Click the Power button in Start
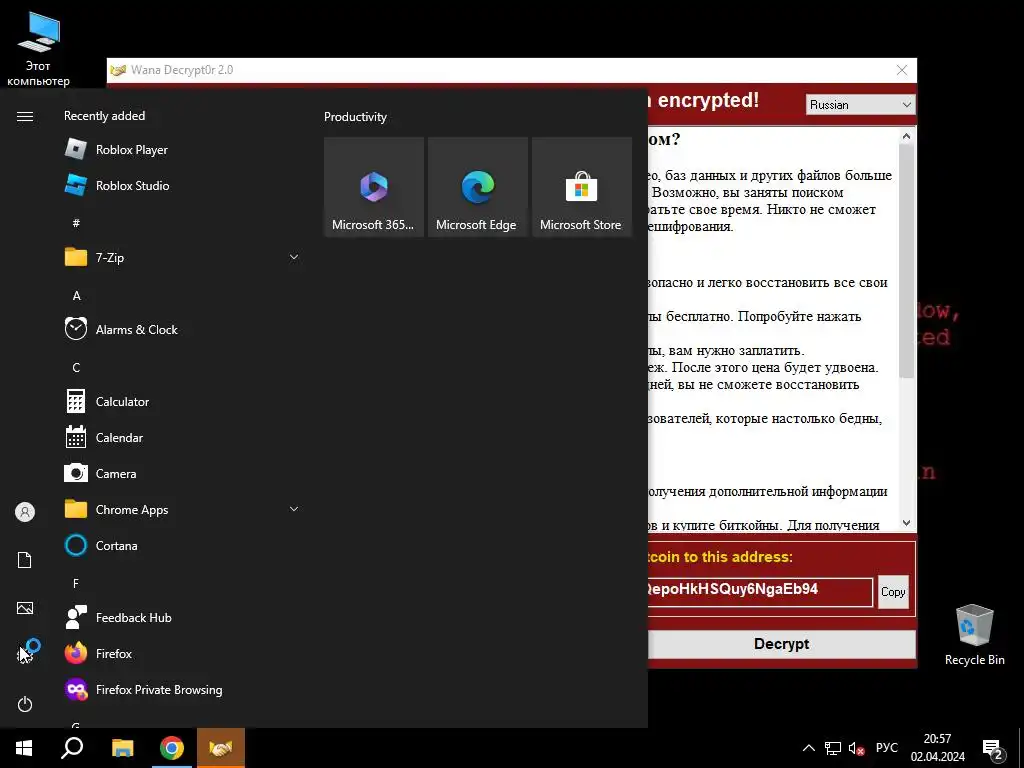This screenshot has width=1024, height=768. click(25, 704)
